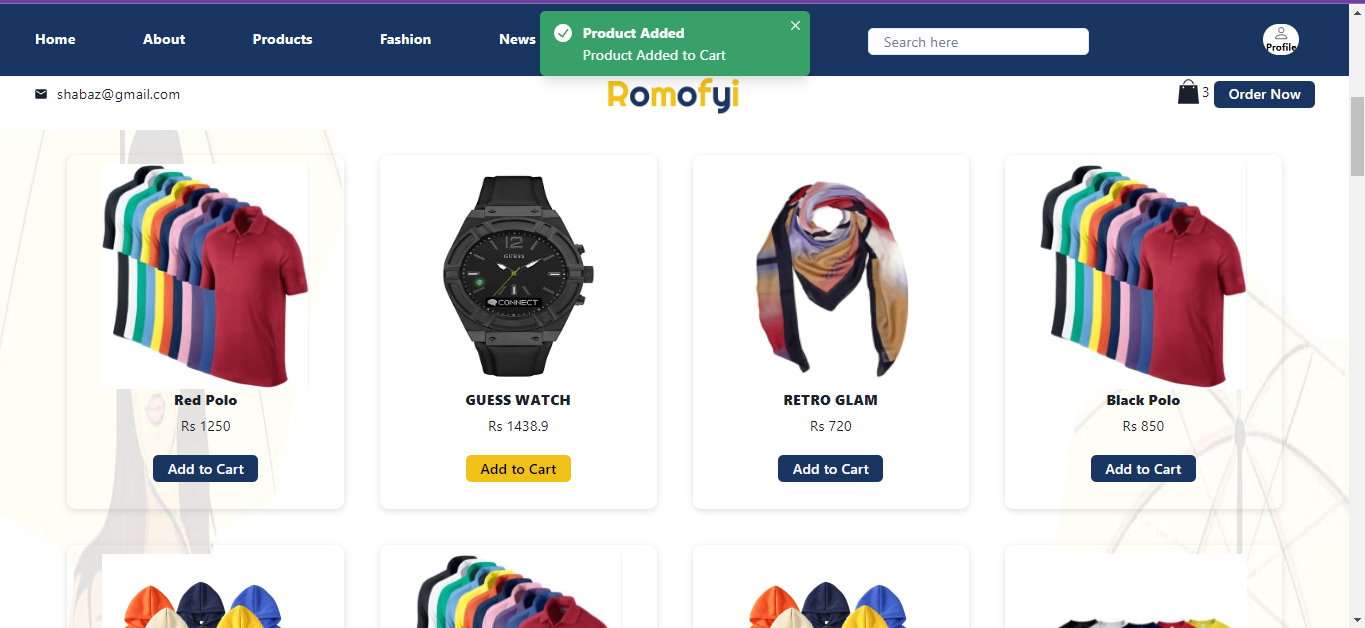
Task: Dismiss the Product Added notification
Action: tap(795, 26)
